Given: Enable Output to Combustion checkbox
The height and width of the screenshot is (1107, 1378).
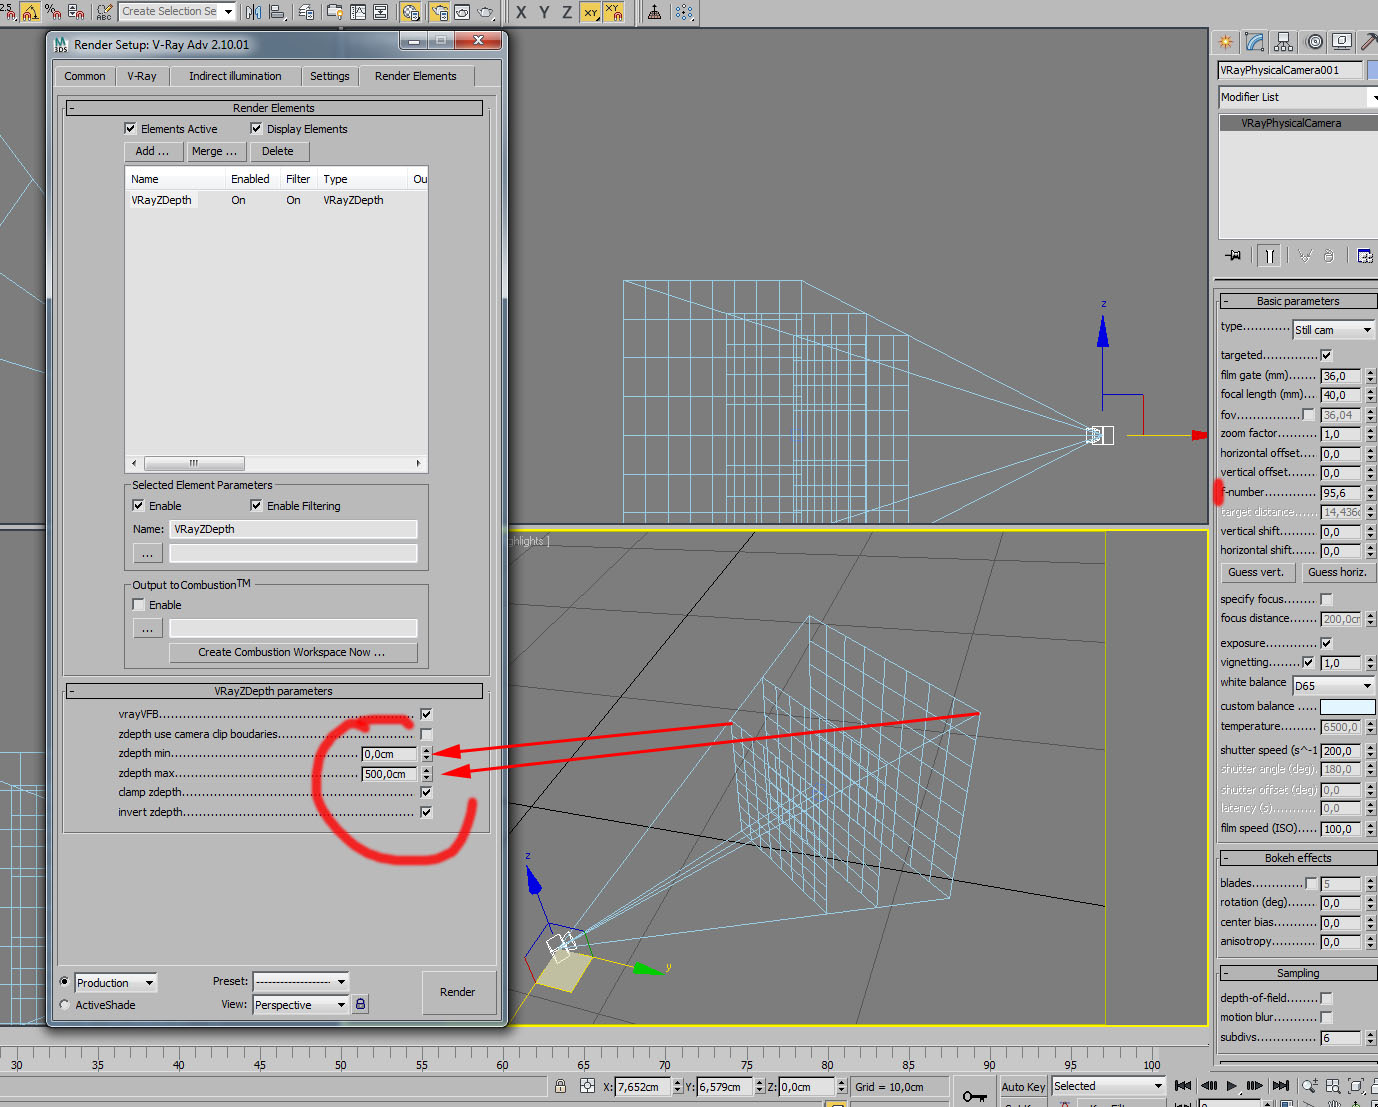Looking at the screenshot, I should [x=138, y=604].
